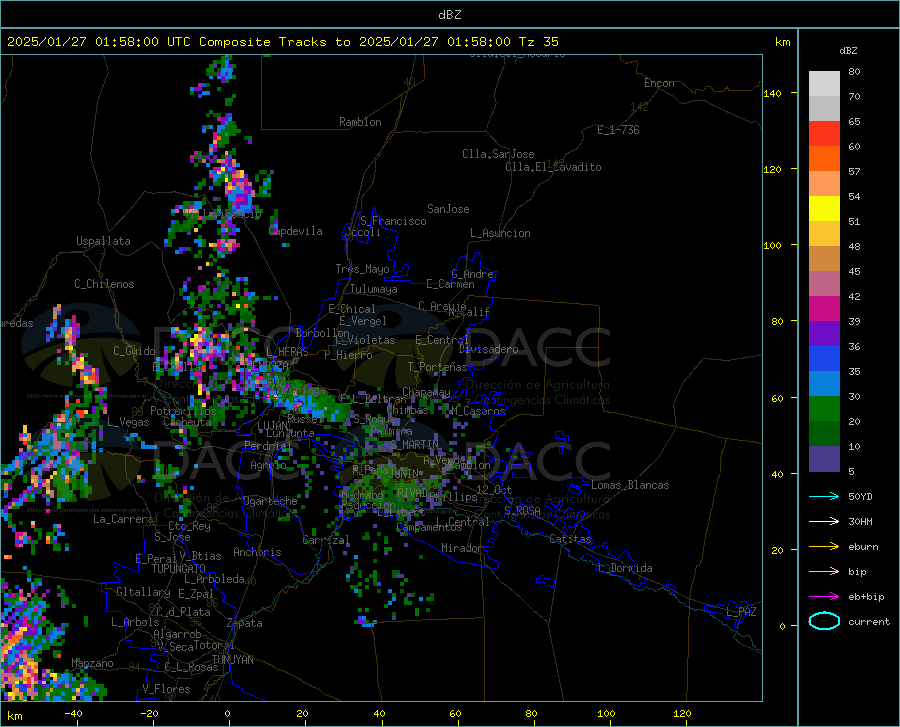Click the 'Tres_Mayo' map label

pyautogui.click(x=362, y=269)
